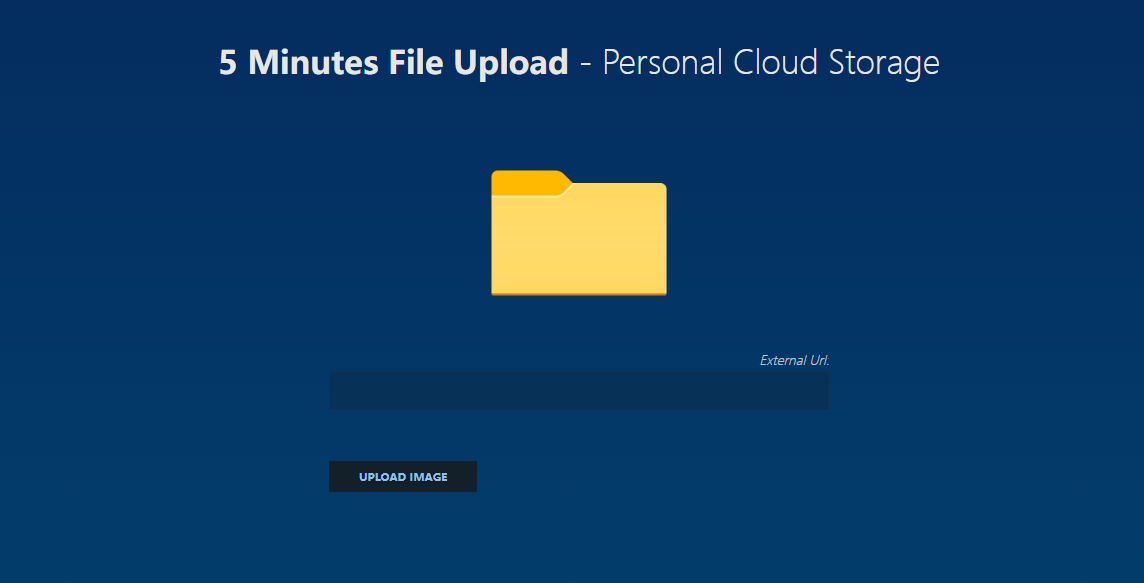Click the Personal Cloud Storage subtitle

(770, 63)
